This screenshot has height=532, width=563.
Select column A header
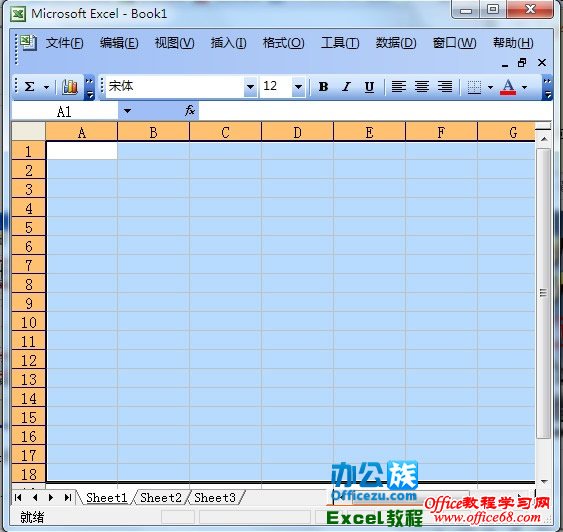coord(82,132)
